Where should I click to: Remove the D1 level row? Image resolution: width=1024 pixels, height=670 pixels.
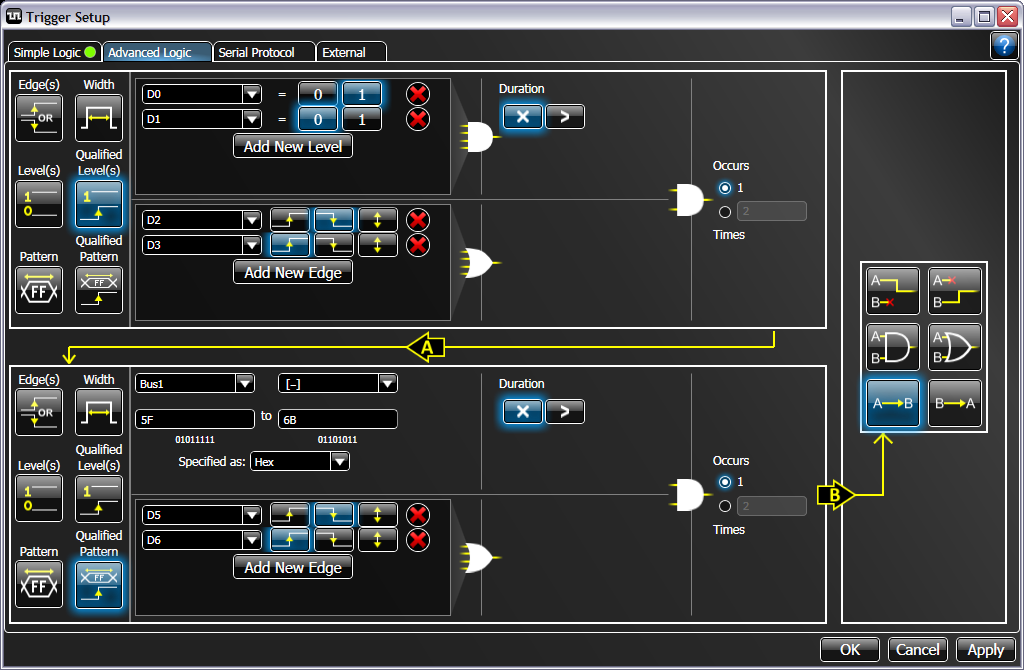pos(418,119)
